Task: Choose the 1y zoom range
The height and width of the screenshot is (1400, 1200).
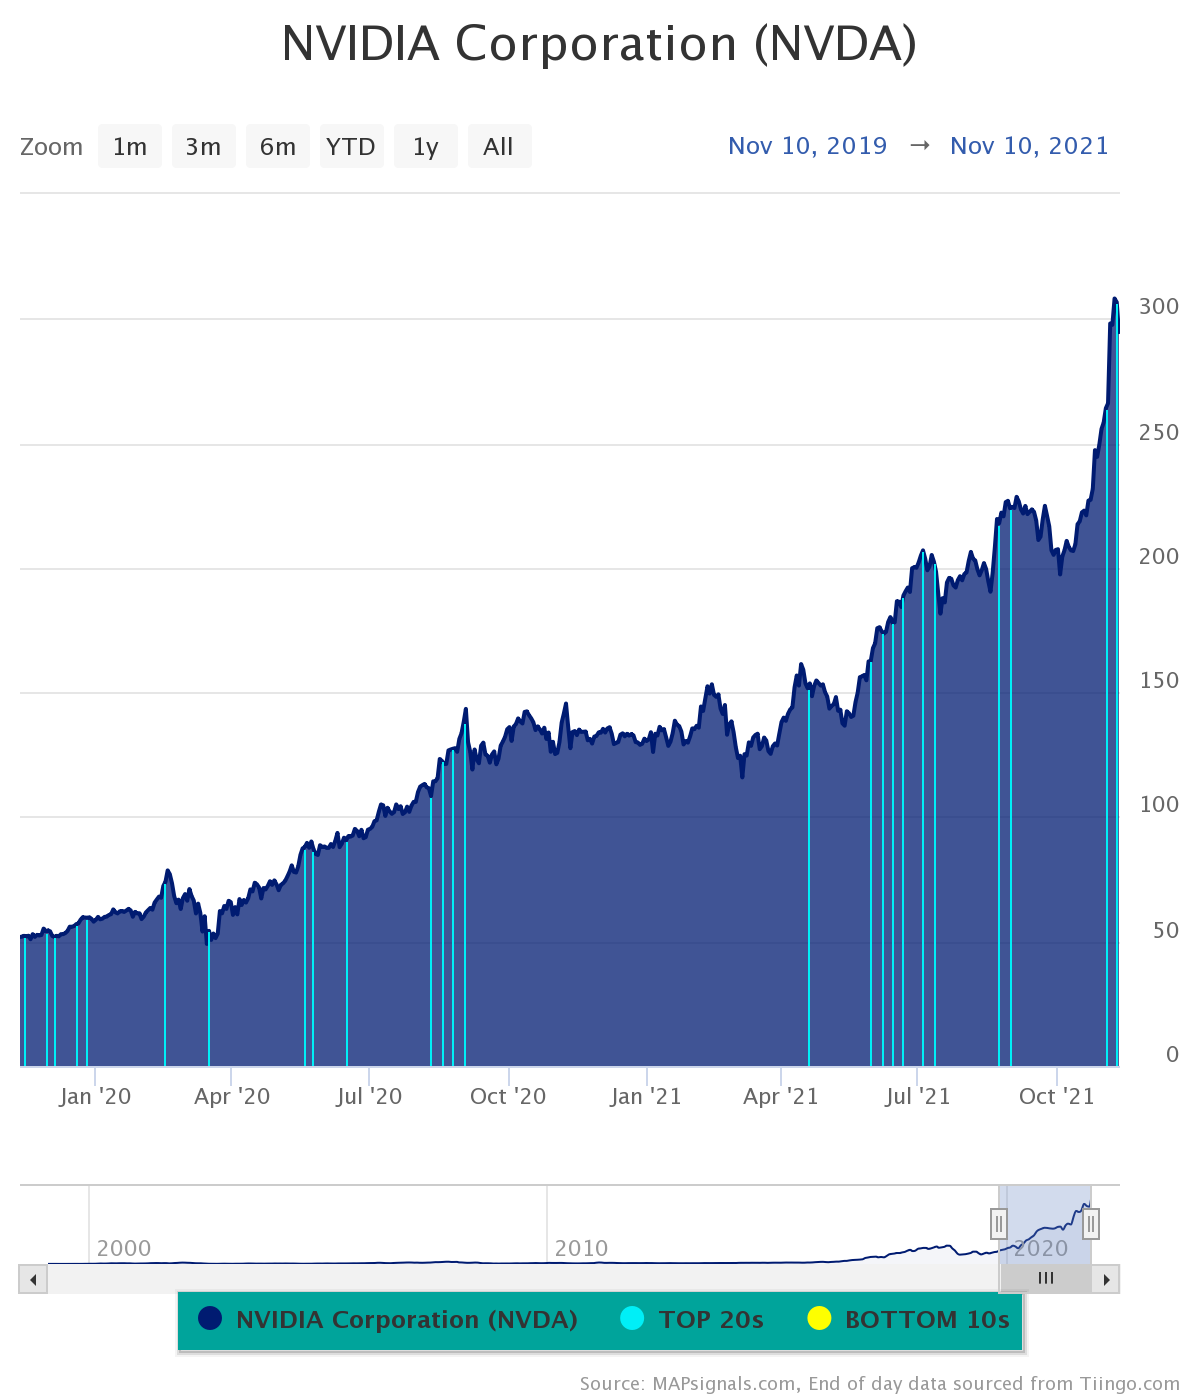Action: (x=426, y=147)
